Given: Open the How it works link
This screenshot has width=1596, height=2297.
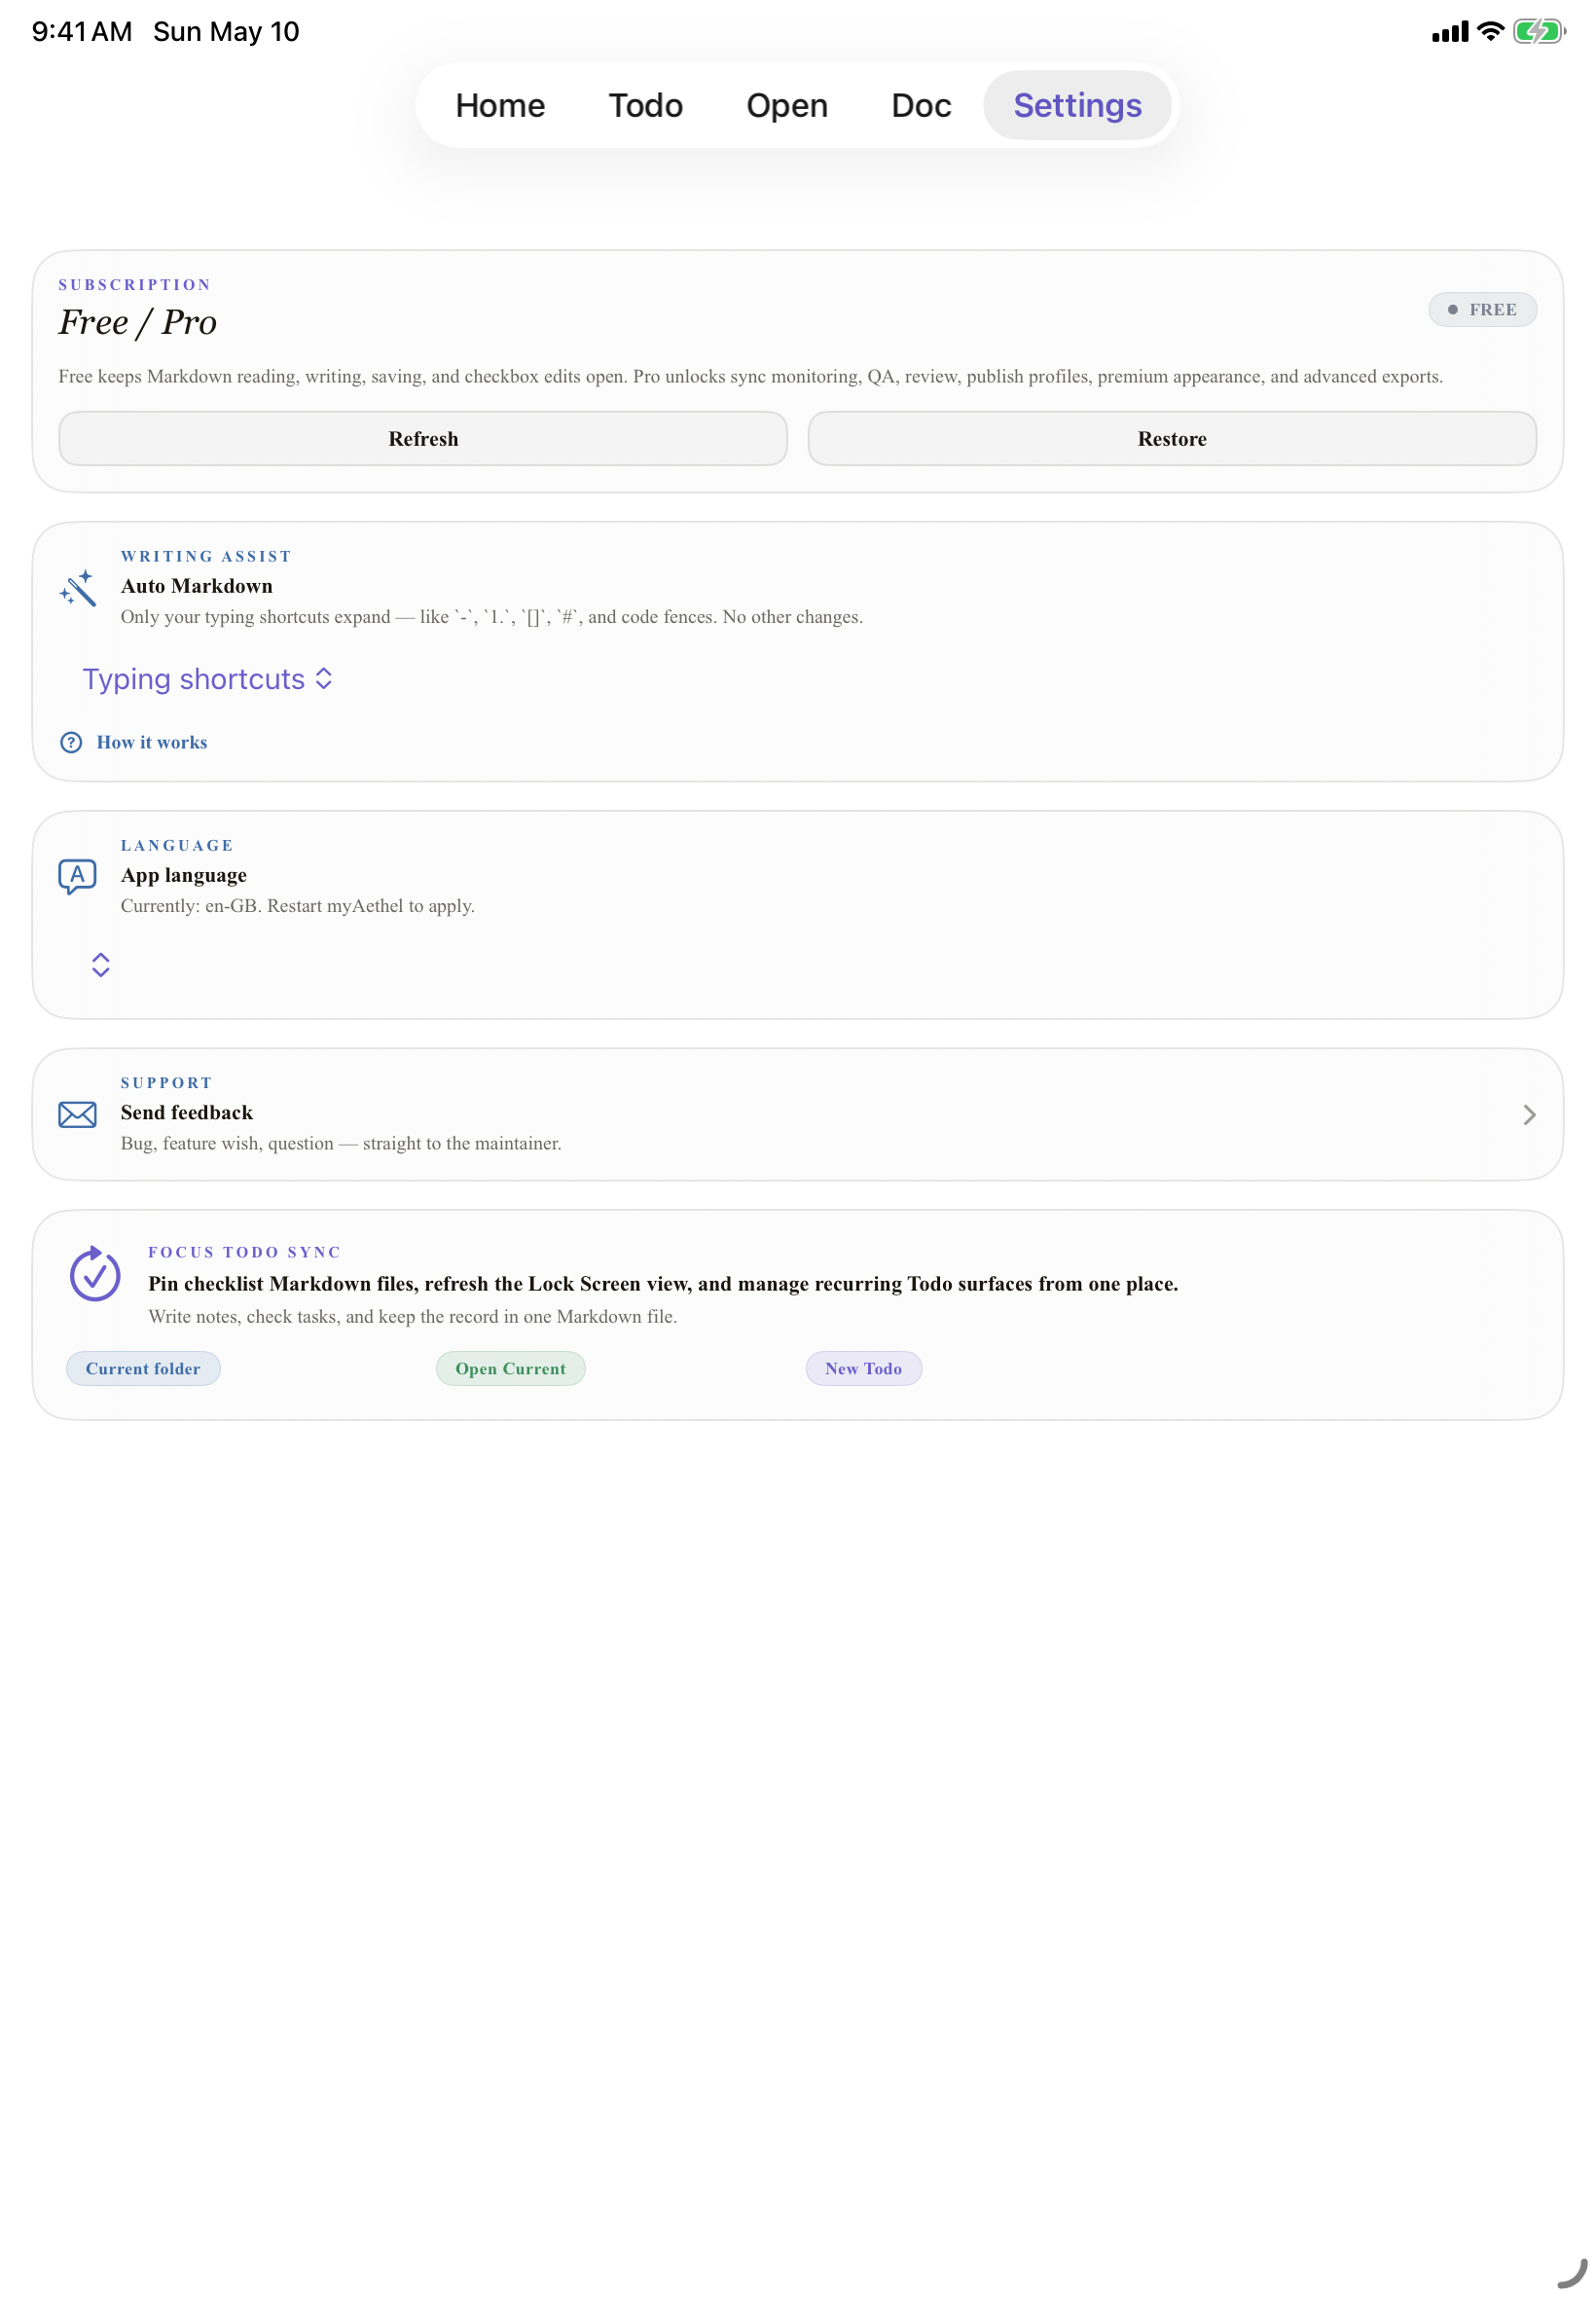Looking at the screenshot, I should coord(152,742).
